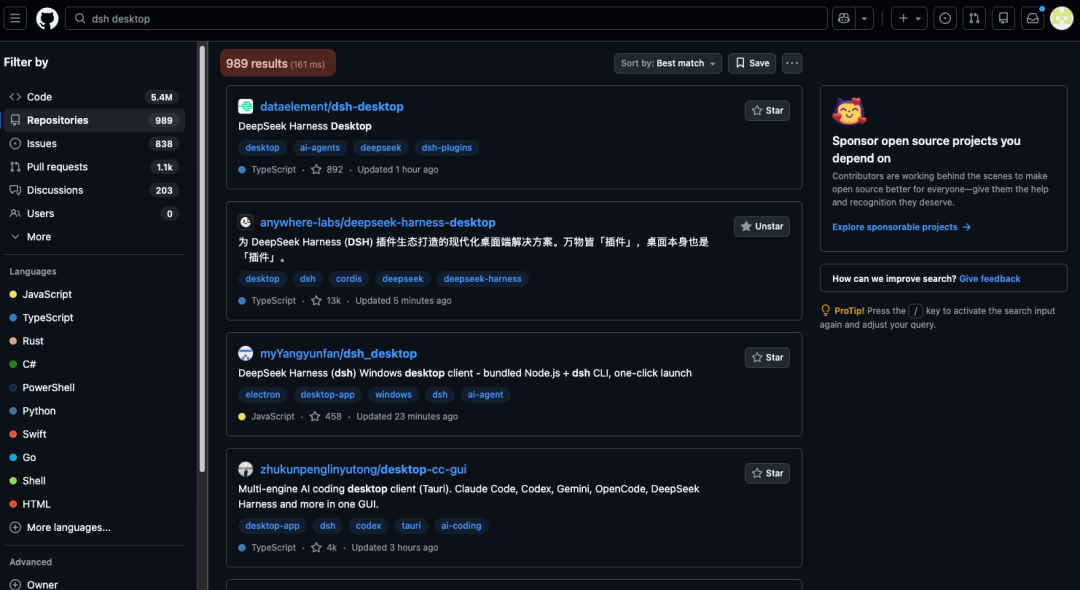Image resolution: width=1080 pixels, height=590 pixels.
Task: Filter results by Code
Action: [94, 97]
